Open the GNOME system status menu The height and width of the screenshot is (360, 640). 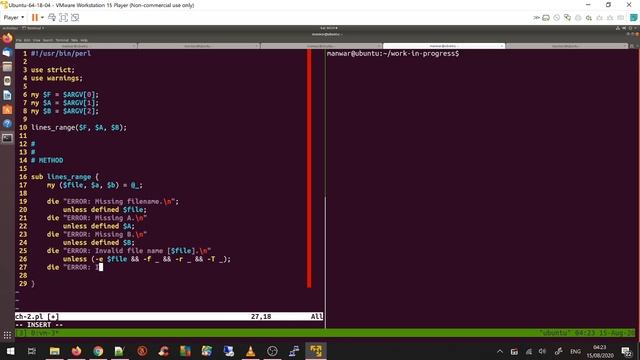click(x=627, y=28)
